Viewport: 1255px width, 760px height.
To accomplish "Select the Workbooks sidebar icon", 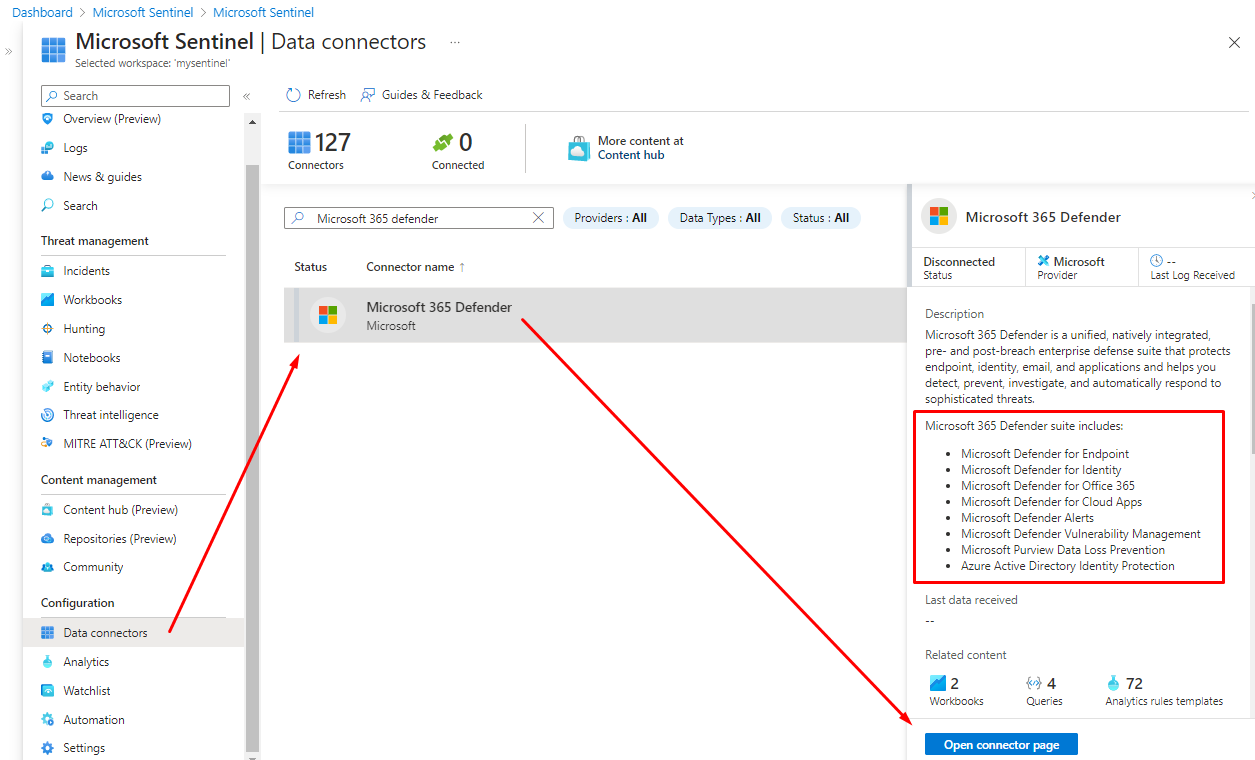I will pos(47,300).
